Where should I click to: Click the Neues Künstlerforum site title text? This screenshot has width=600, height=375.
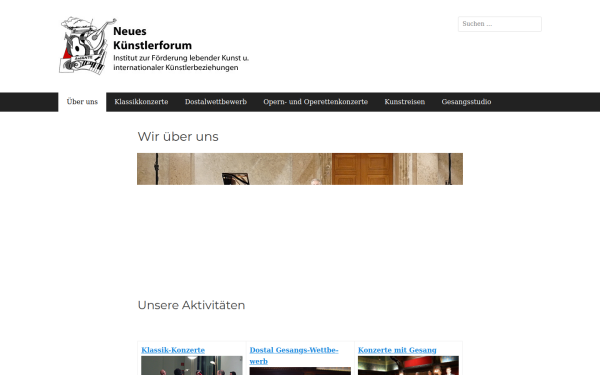152,38
